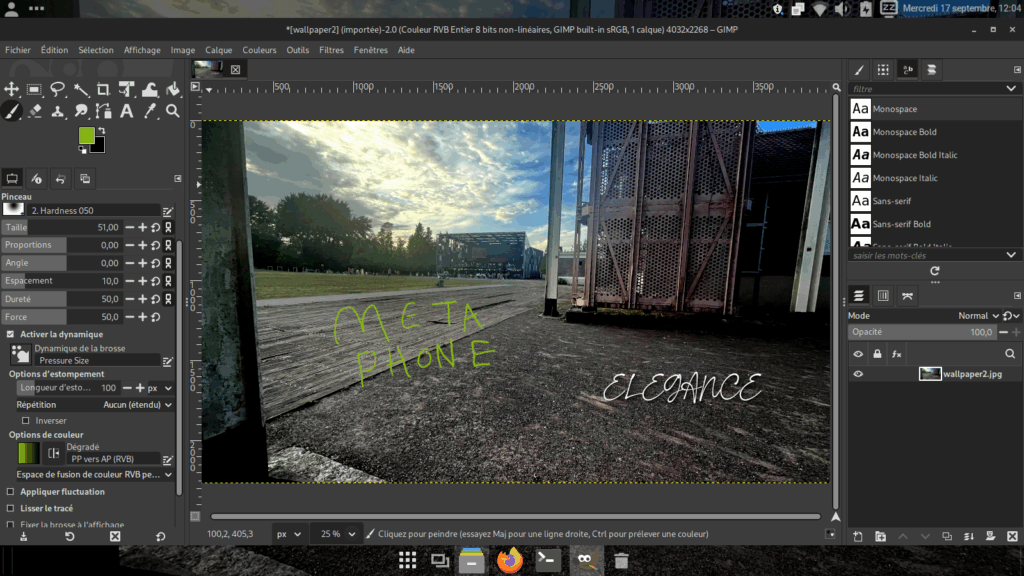Screen dimensions: 1024x576
Task: Select the Bucket Fill tool
Action: tap(172, 89)
